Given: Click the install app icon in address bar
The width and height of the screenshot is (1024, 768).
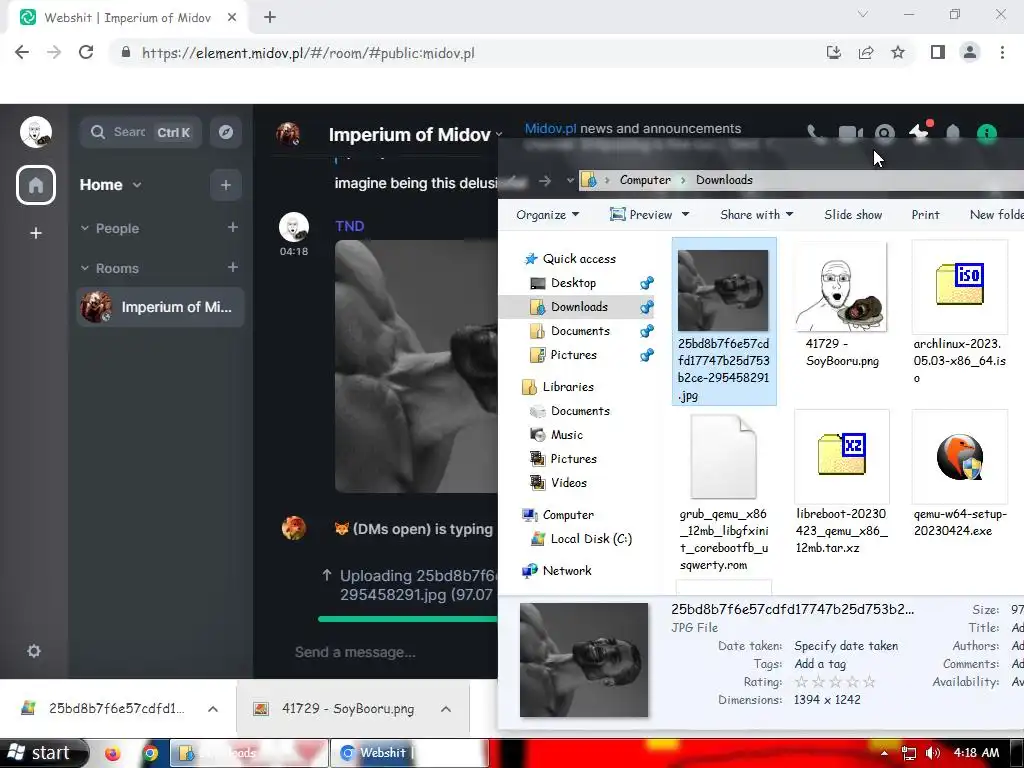Looking at the screenshot, I should coord(833,52).
